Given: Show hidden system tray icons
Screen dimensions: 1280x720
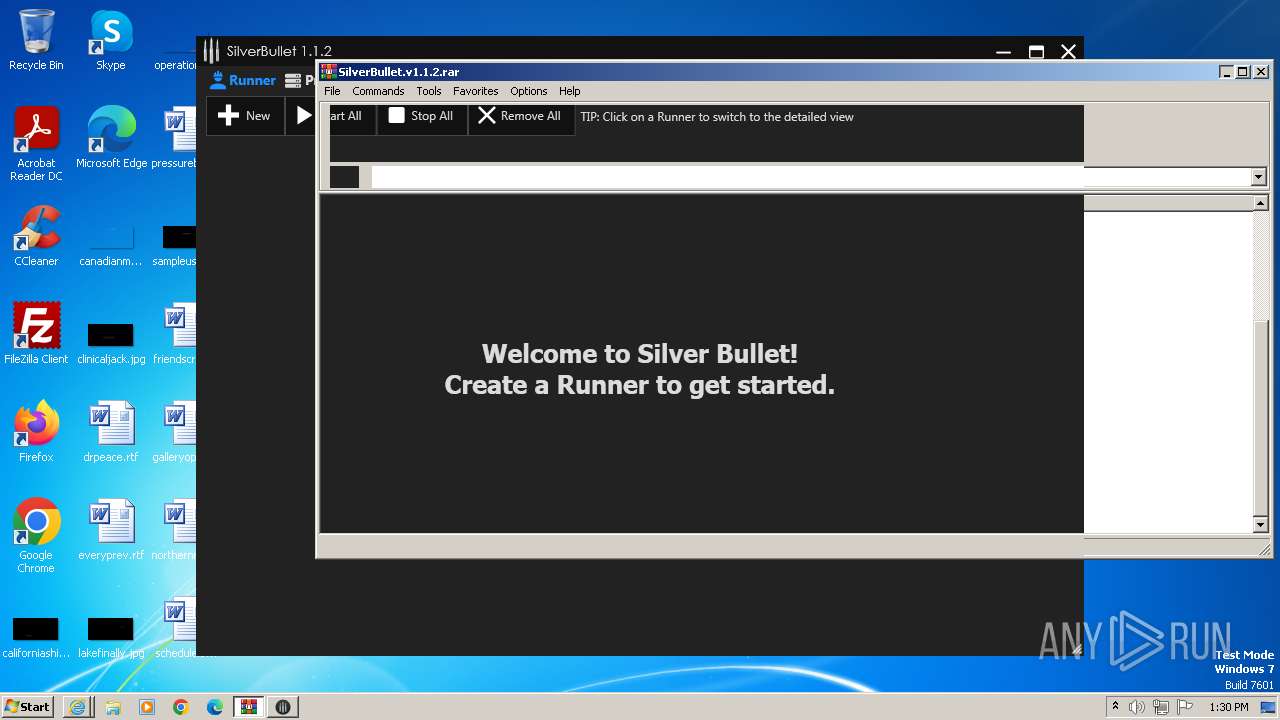Looking at the screenshot, I should (1115, 707).
